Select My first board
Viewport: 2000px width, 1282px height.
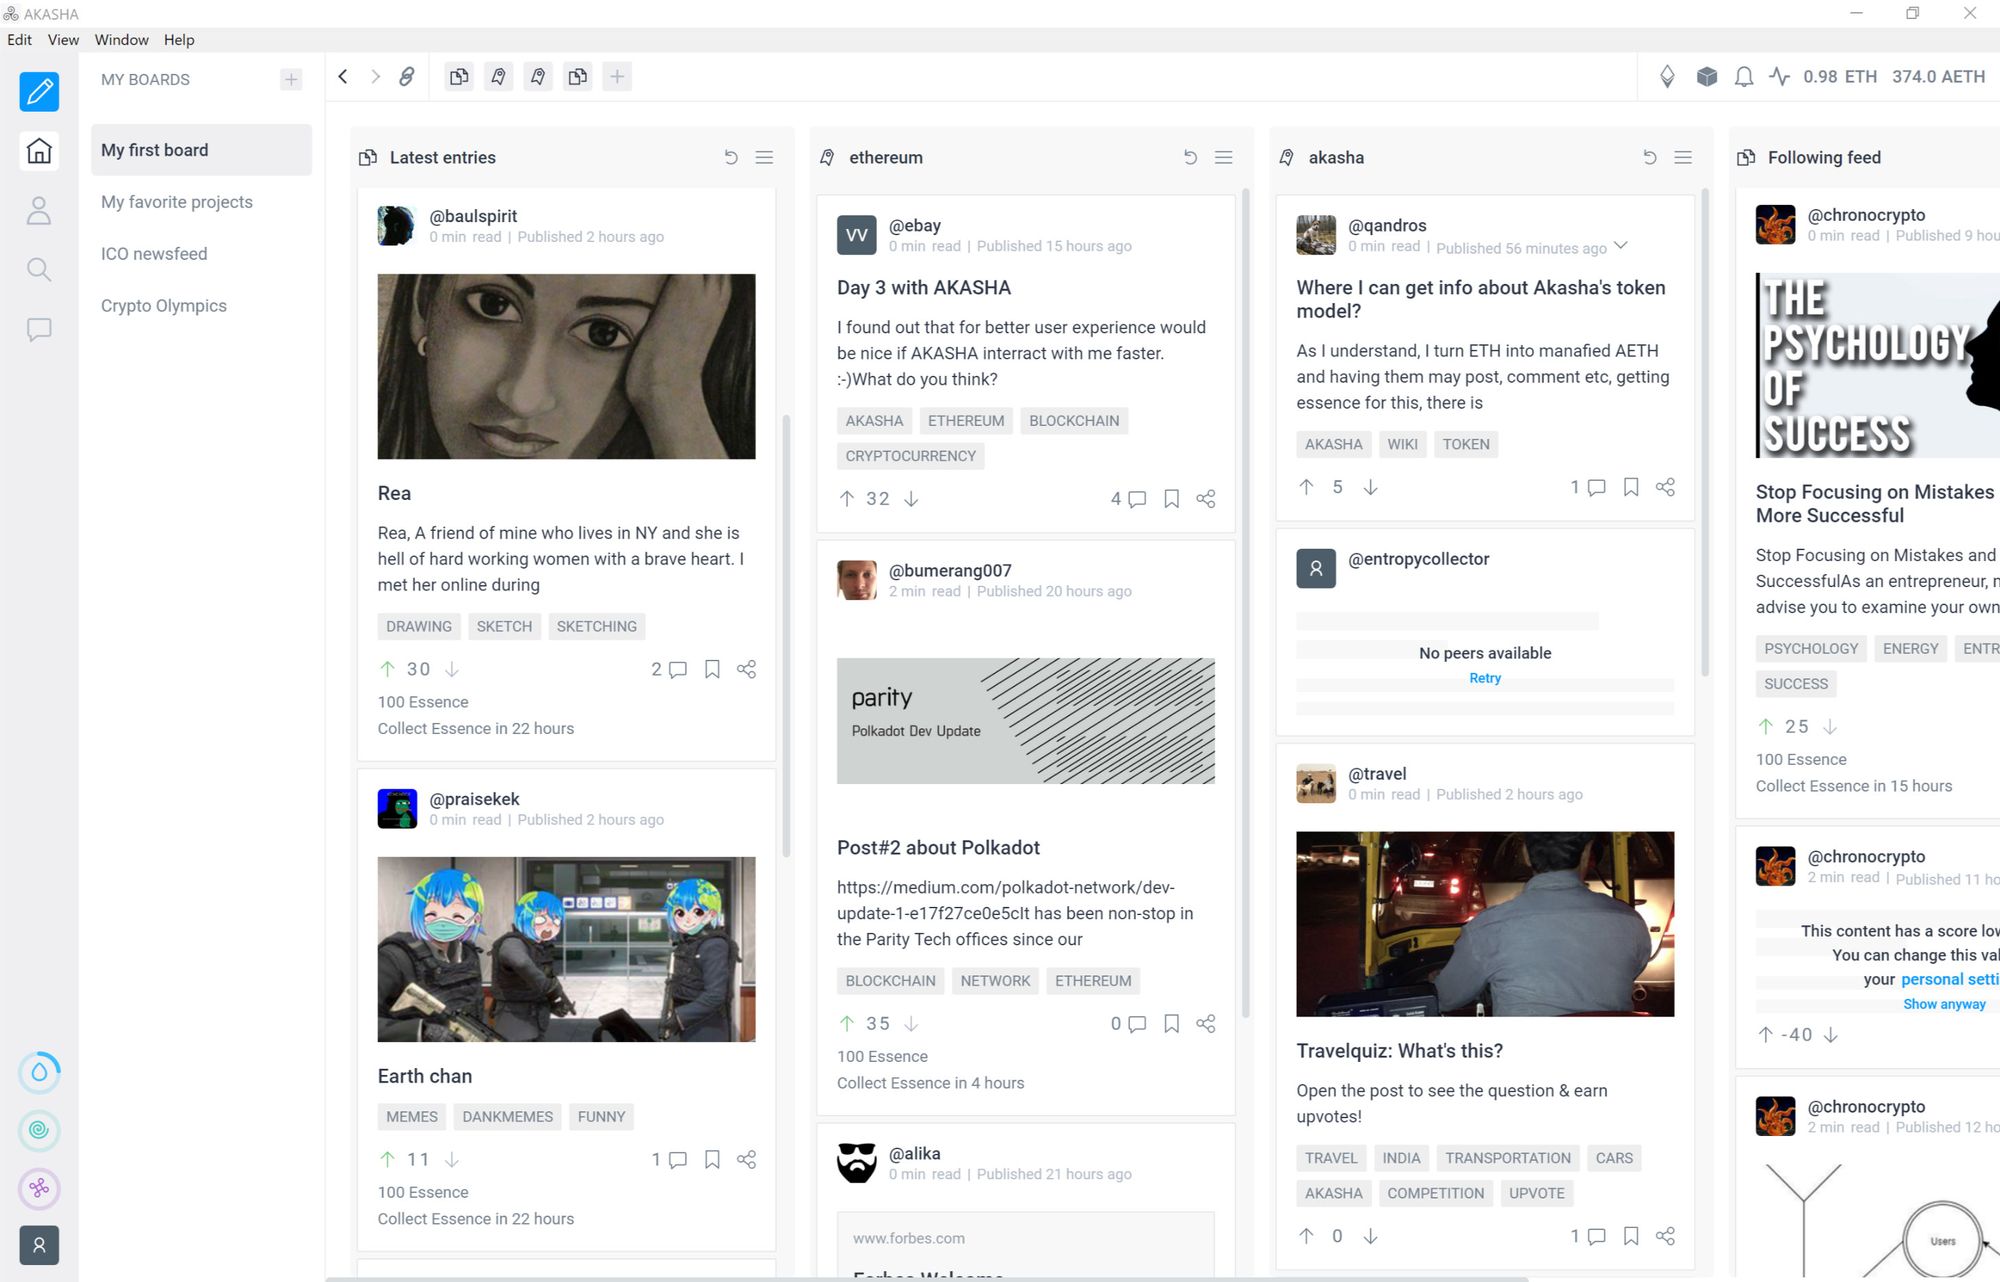[202, 150]
